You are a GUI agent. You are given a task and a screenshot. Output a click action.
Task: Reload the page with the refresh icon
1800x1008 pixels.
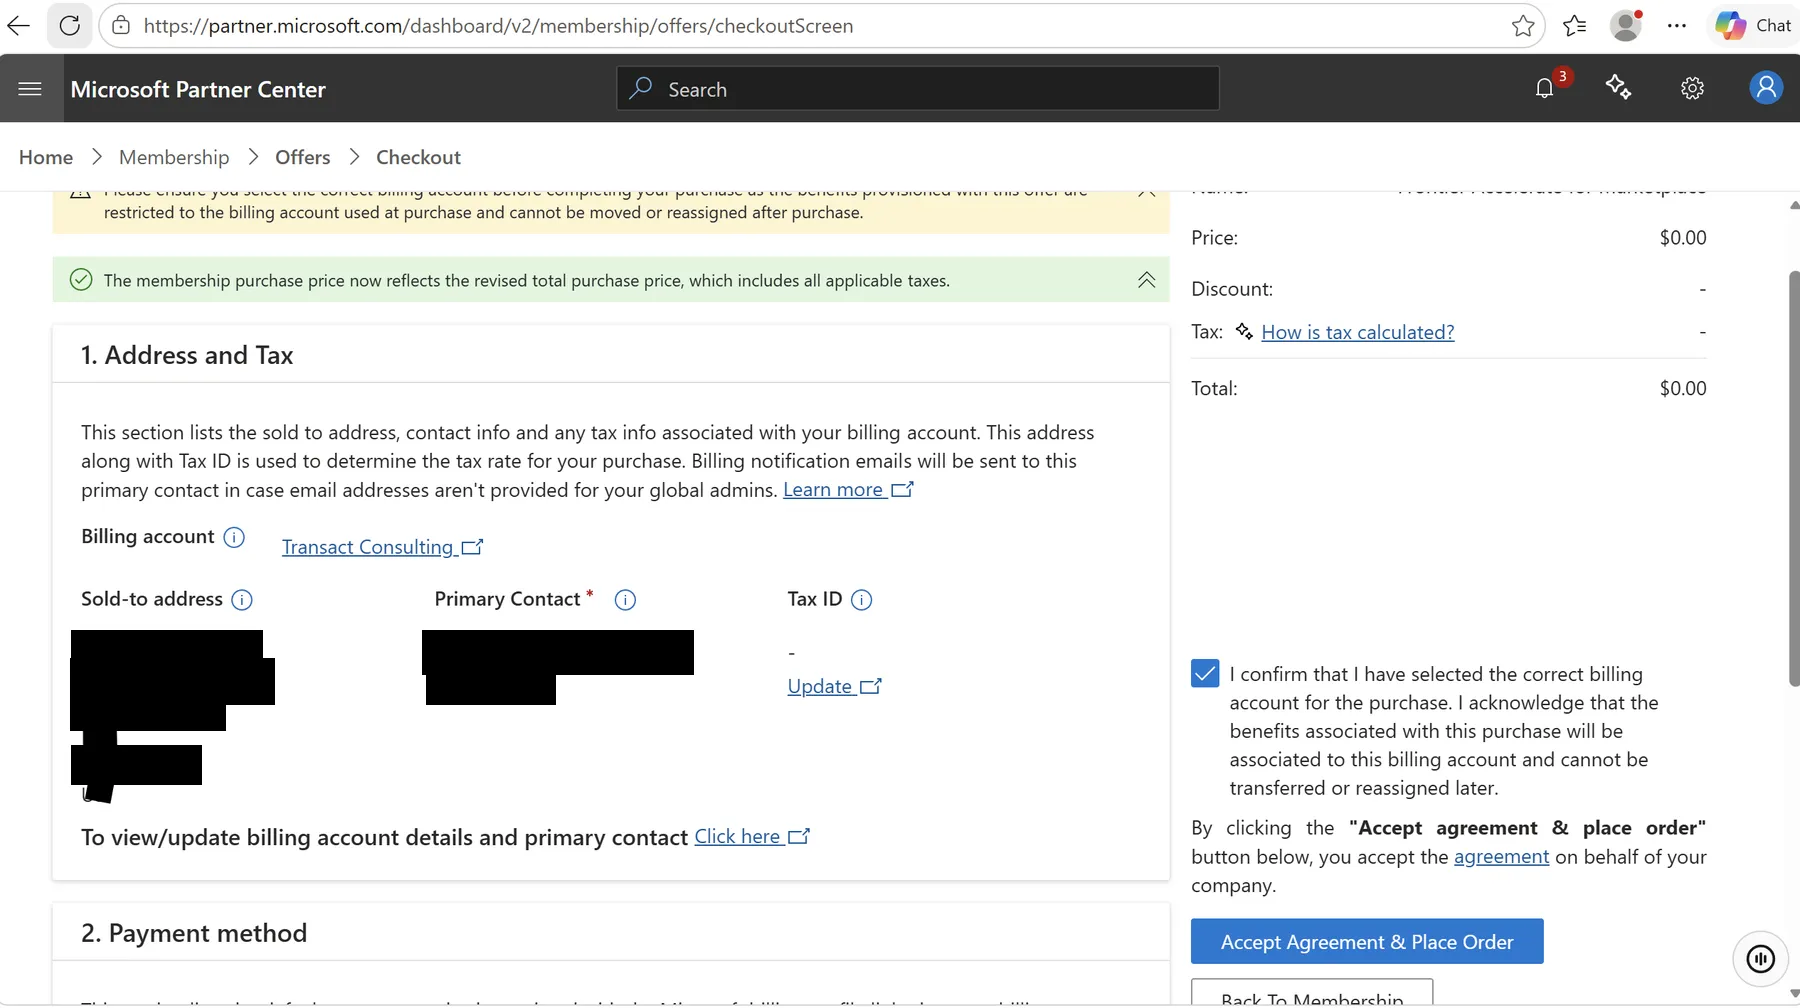click(69, 25)
